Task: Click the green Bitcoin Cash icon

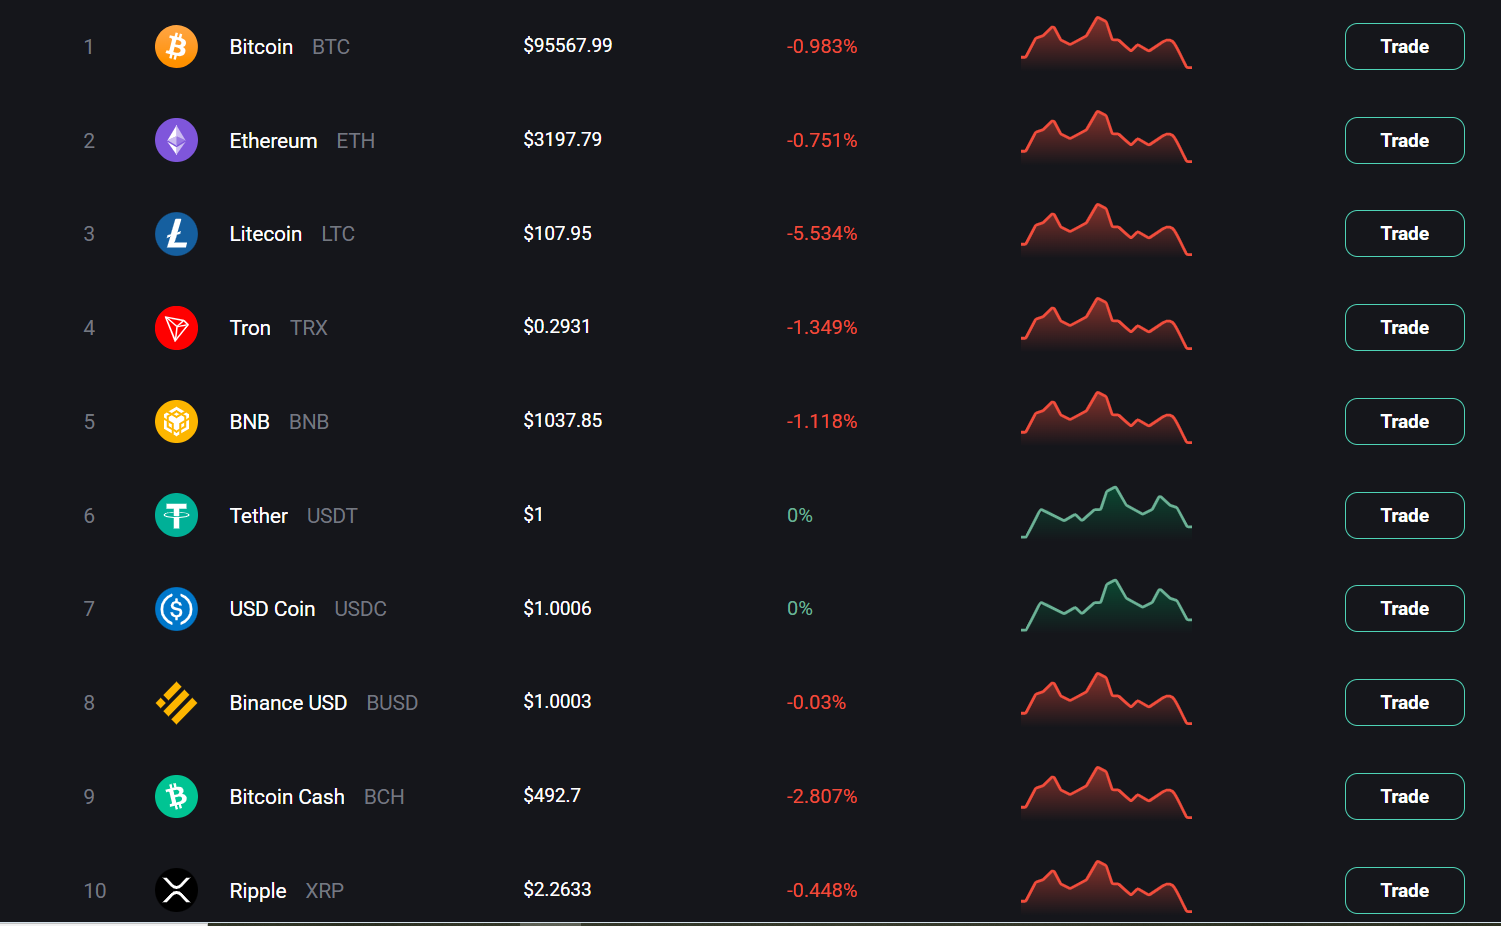Action: 176,797
